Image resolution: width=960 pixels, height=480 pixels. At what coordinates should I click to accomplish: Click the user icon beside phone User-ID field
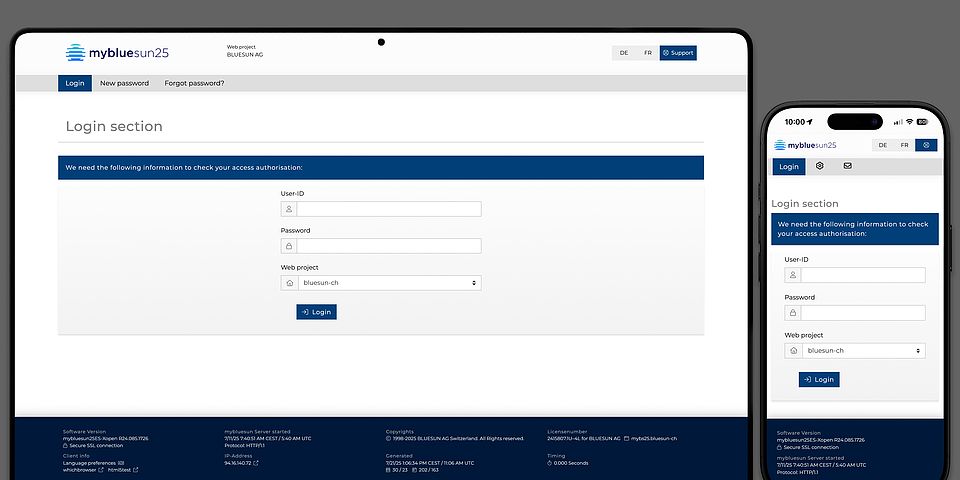[x=793, y=275]
